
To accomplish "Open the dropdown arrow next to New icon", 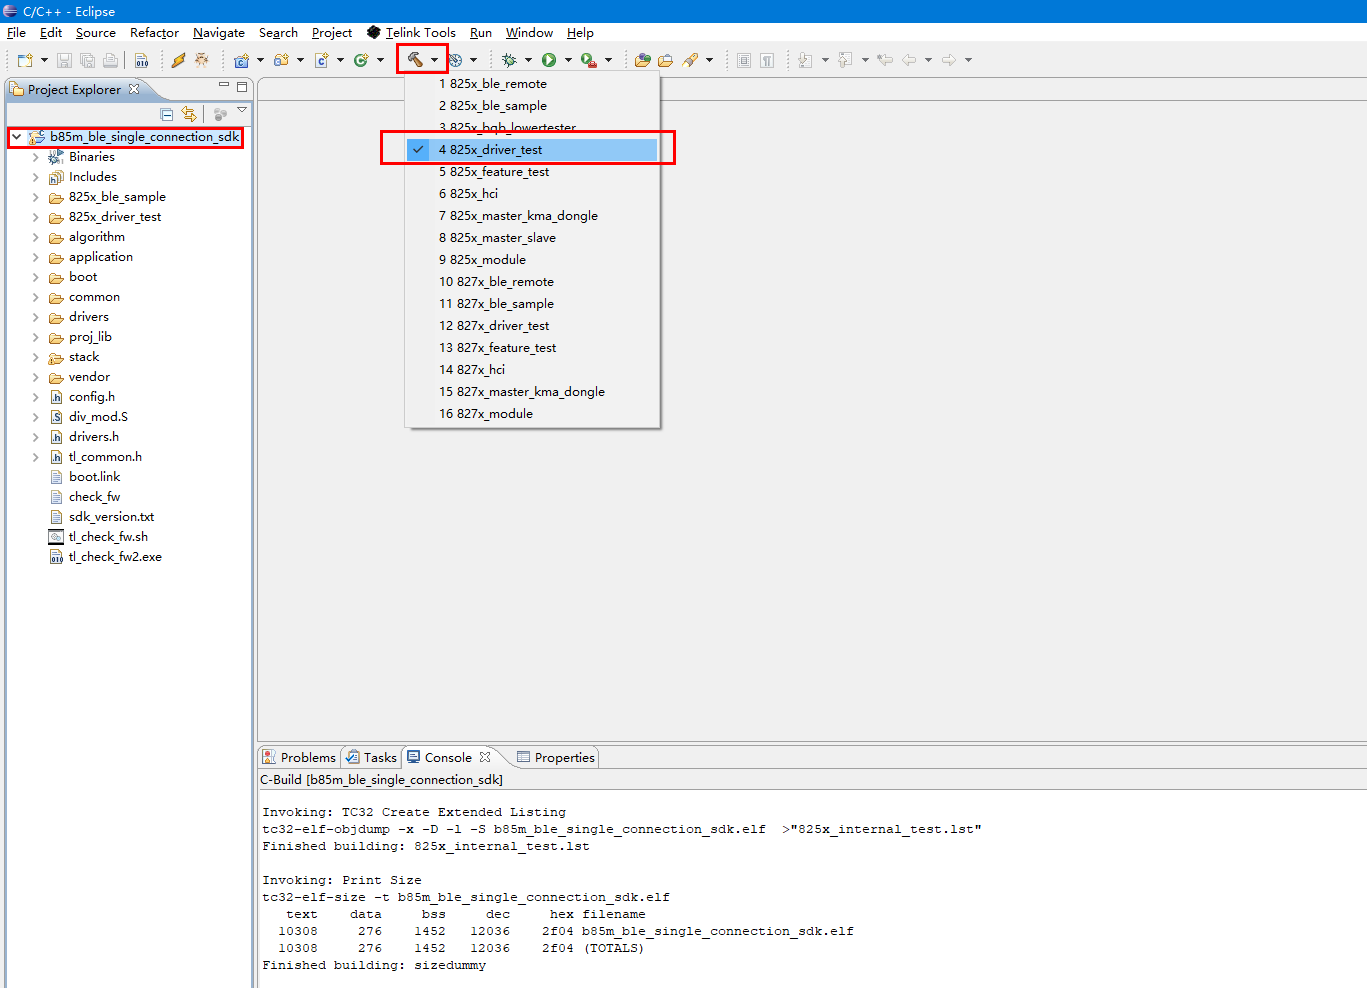I will point(44,60).
